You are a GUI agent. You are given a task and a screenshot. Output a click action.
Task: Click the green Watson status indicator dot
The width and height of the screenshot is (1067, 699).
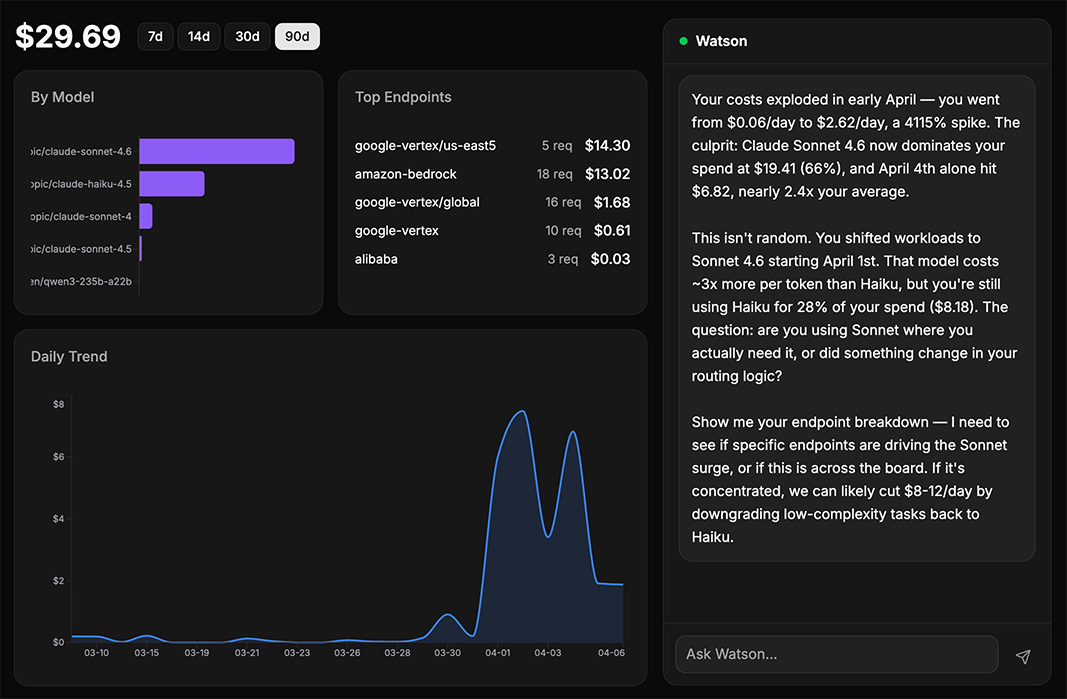click(682, 41)
